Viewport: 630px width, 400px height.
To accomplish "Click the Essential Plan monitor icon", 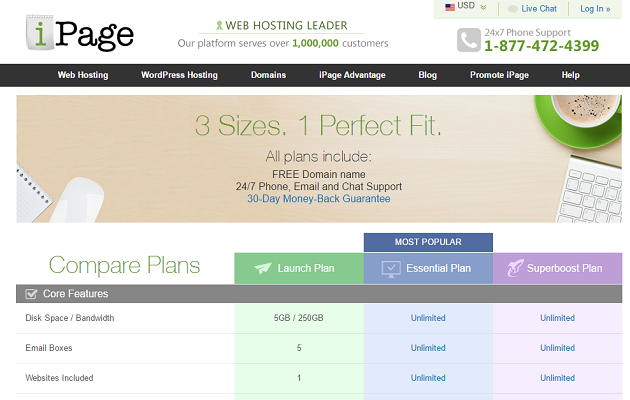I will [x=391, y=269].
